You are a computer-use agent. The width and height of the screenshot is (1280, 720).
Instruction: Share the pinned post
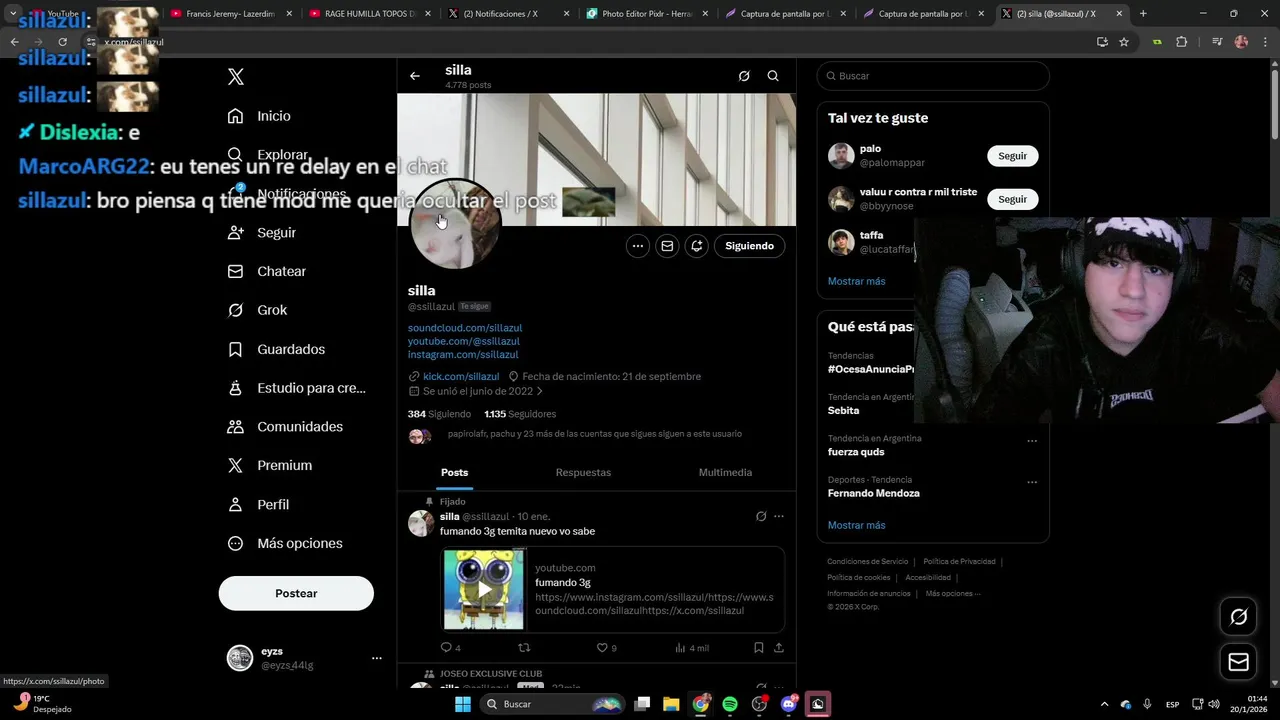[x=779, y=648]
